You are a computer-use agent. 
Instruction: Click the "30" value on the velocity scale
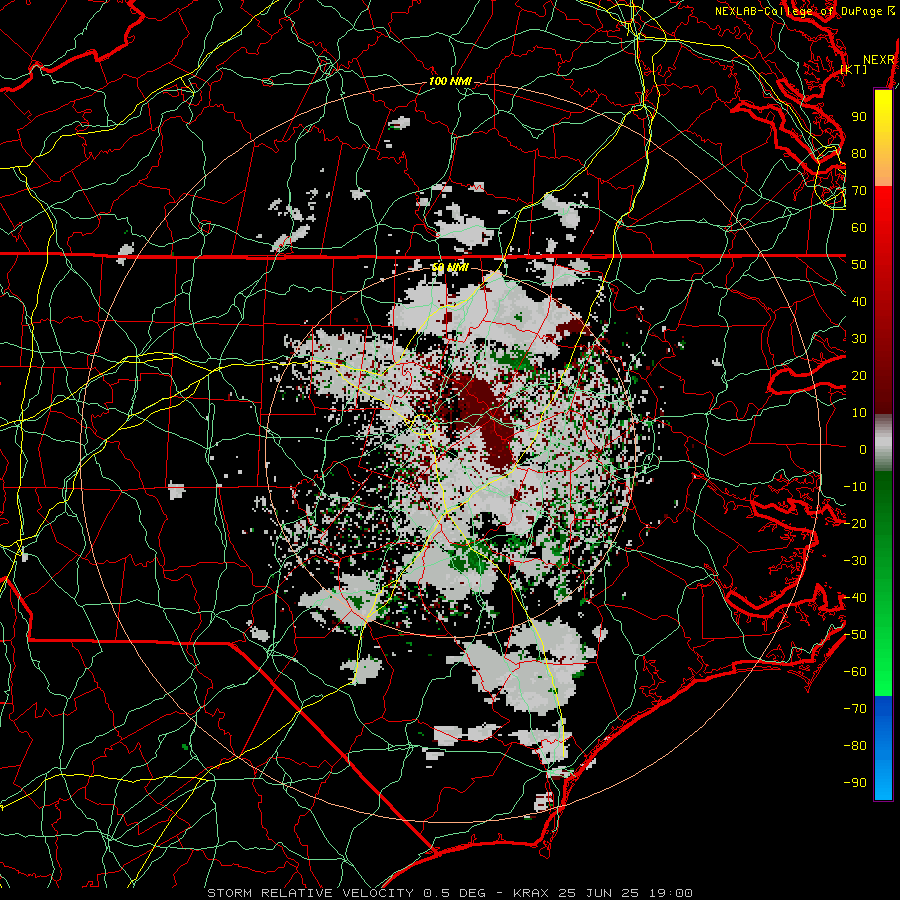[x=859, y=339]
